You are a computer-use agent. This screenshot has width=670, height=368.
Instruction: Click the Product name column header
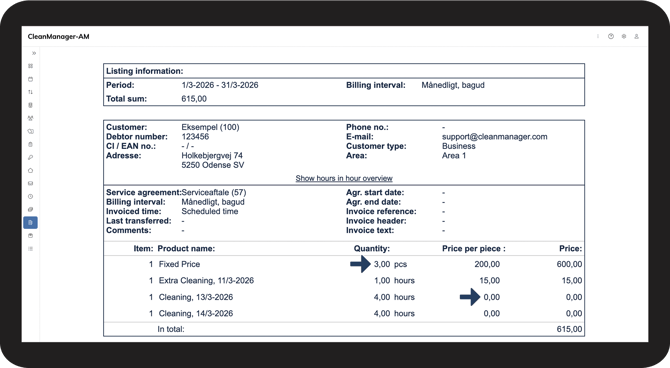tap(186, 248)
